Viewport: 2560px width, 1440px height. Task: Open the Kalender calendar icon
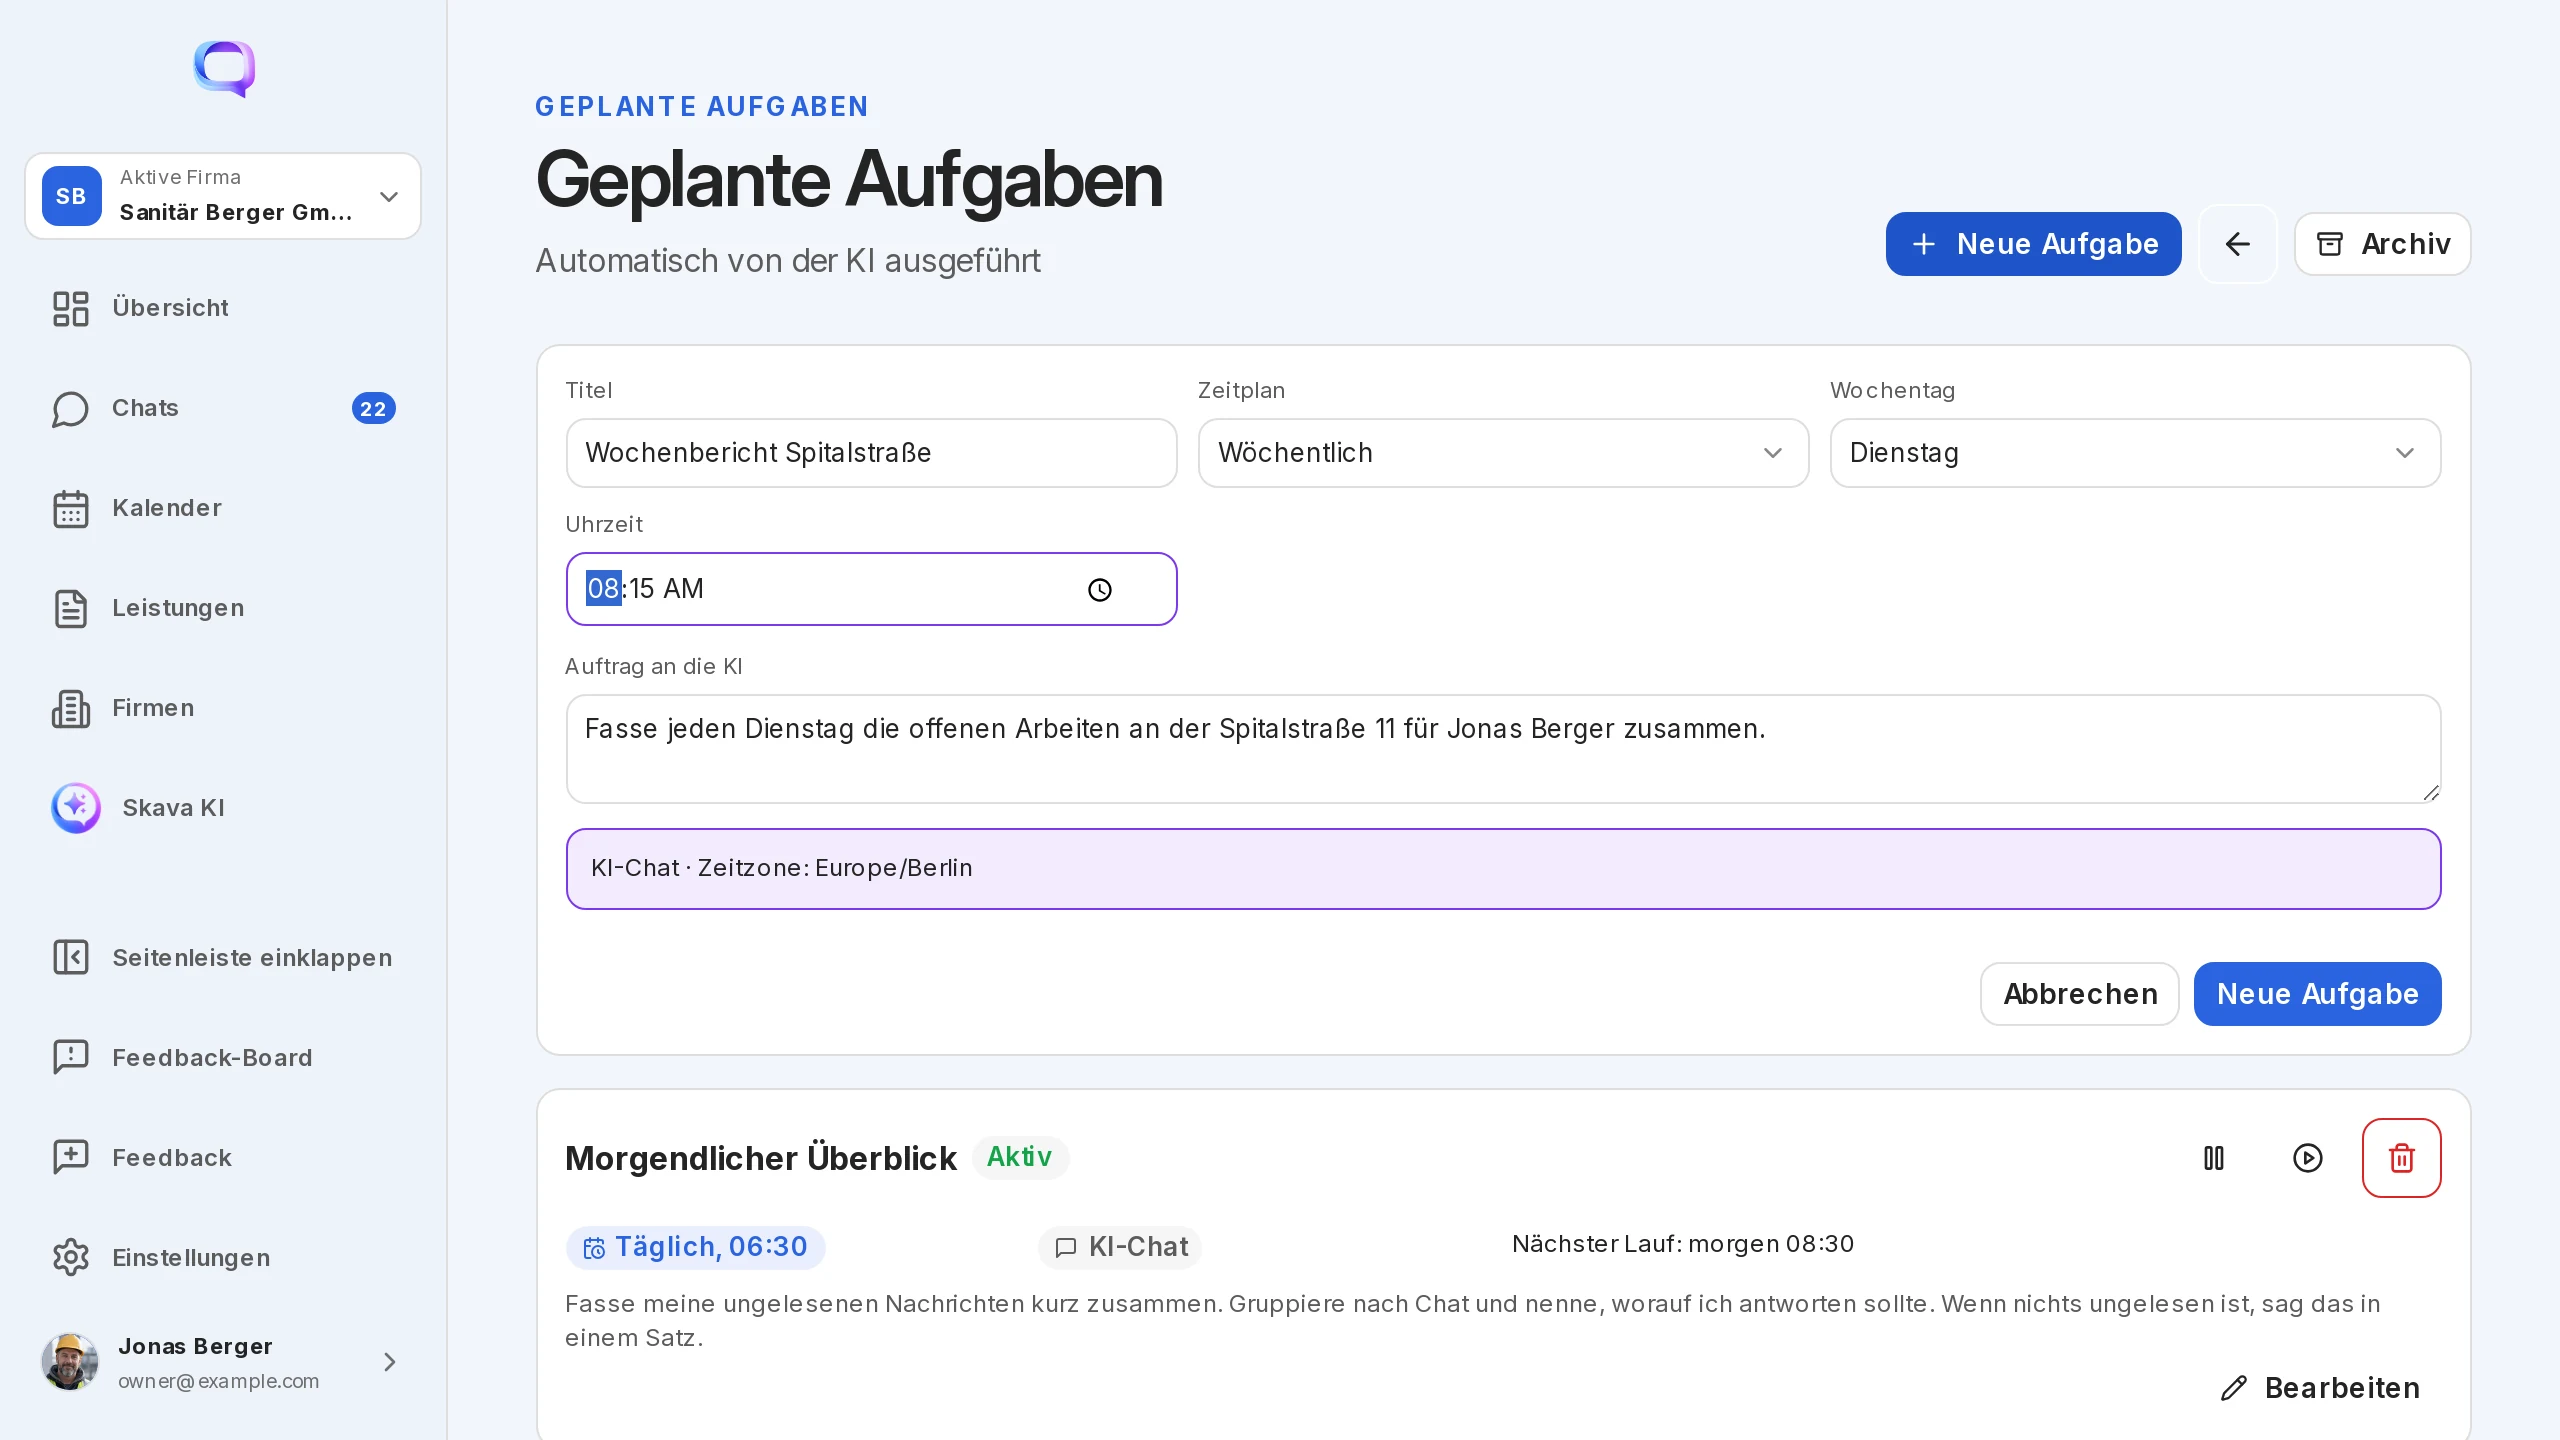coord(71,508)
